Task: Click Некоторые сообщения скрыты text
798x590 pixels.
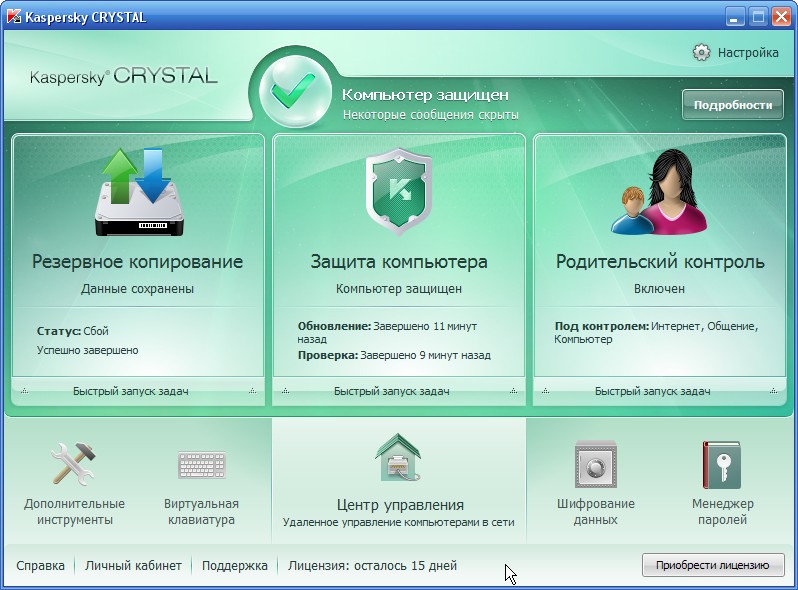Action: [x=431, y=115]
